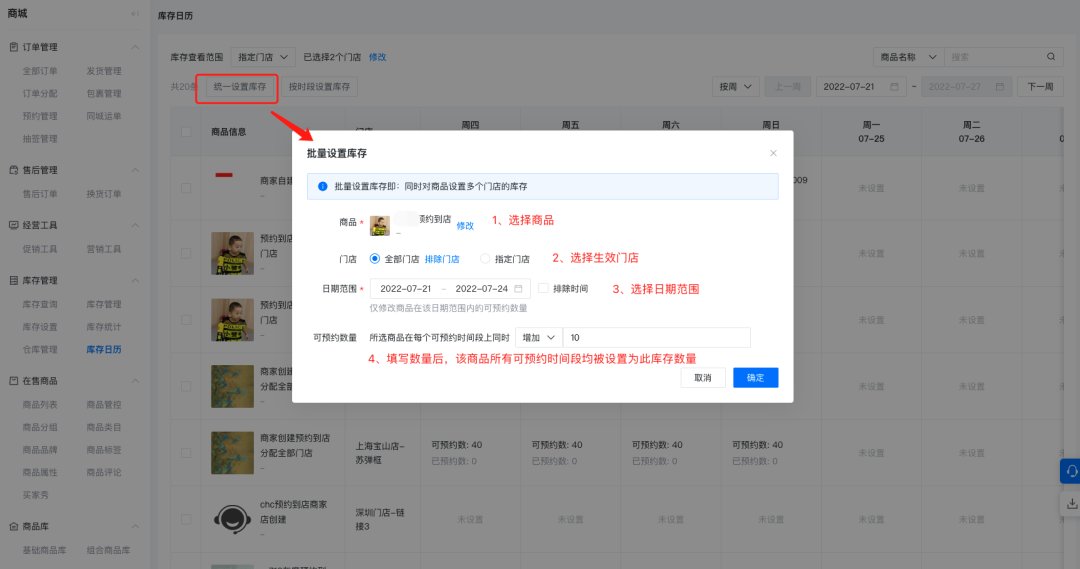
Task: Open the 商品名称 search type dropdown
Action: click(x=908, y=57)
